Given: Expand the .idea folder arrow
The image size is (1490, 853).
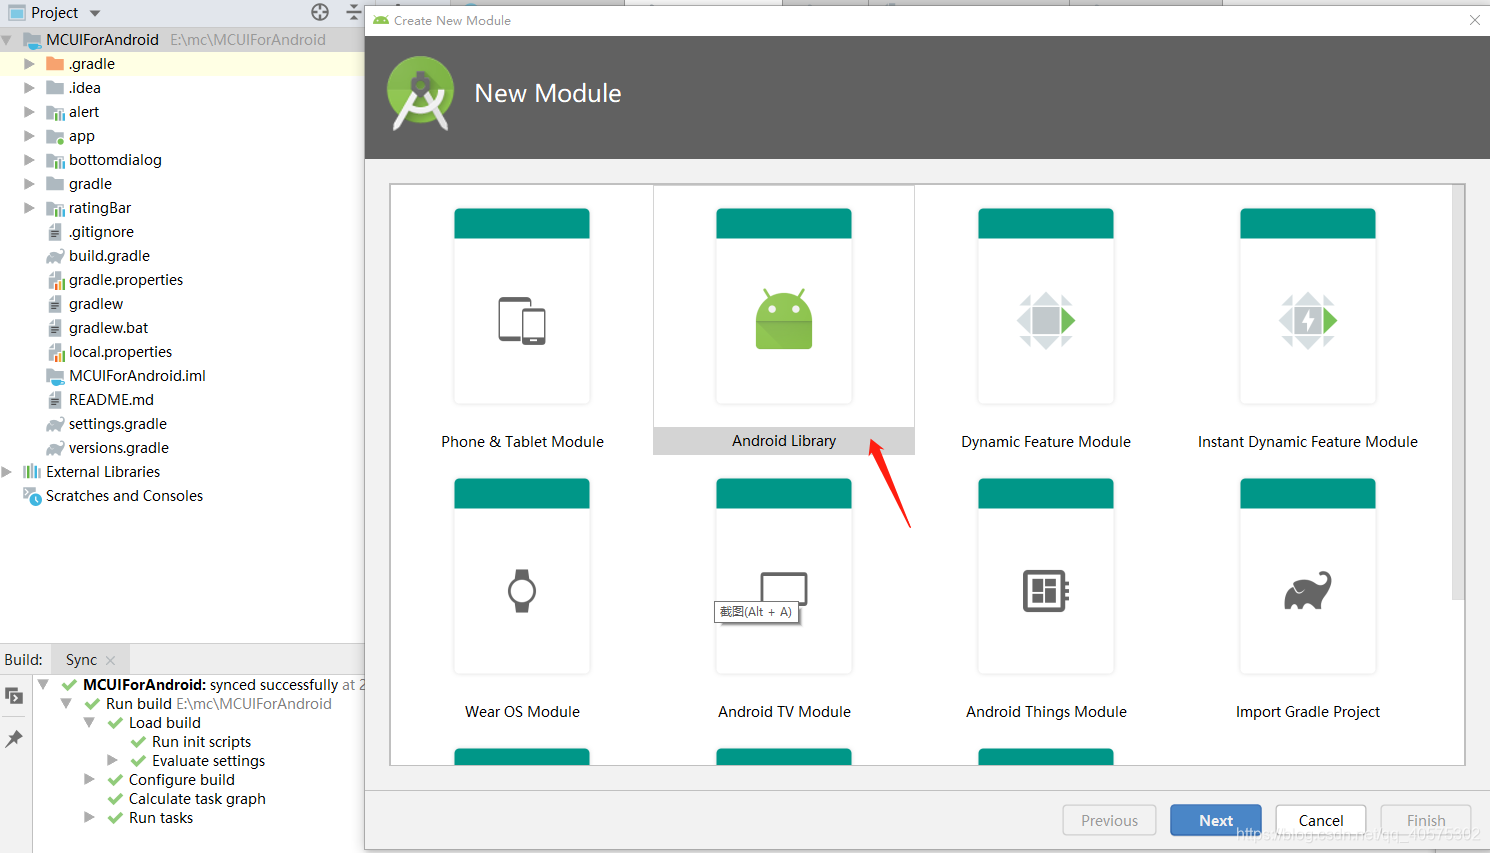Looking at the screenshot, I should pos(29,88).
